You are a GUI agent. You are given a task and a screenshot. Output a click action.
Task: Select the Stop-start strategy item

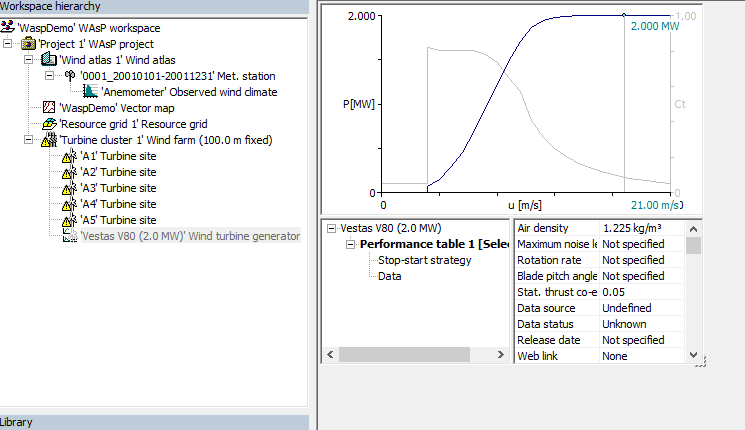pos(424,260)
